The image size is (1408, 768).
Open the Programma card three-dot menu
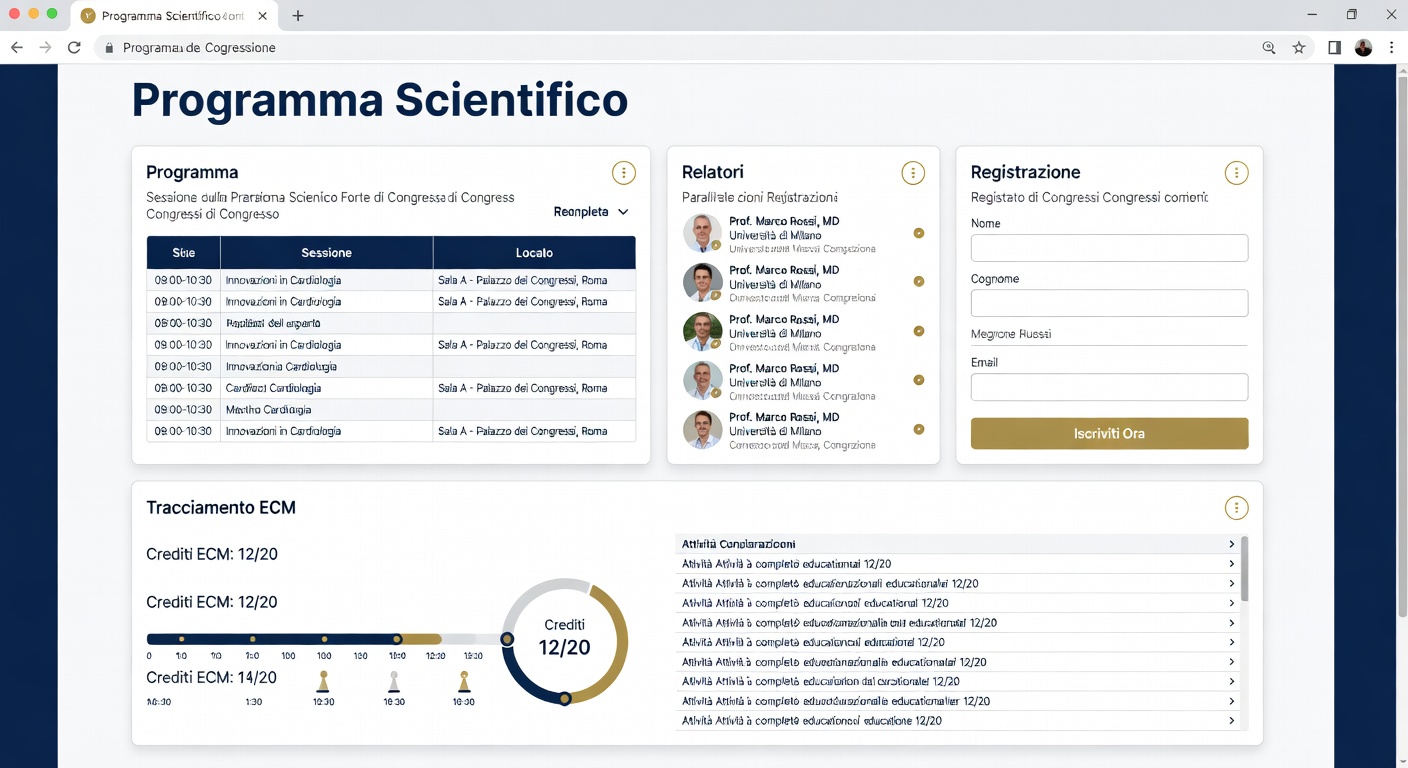pos(623,173)
